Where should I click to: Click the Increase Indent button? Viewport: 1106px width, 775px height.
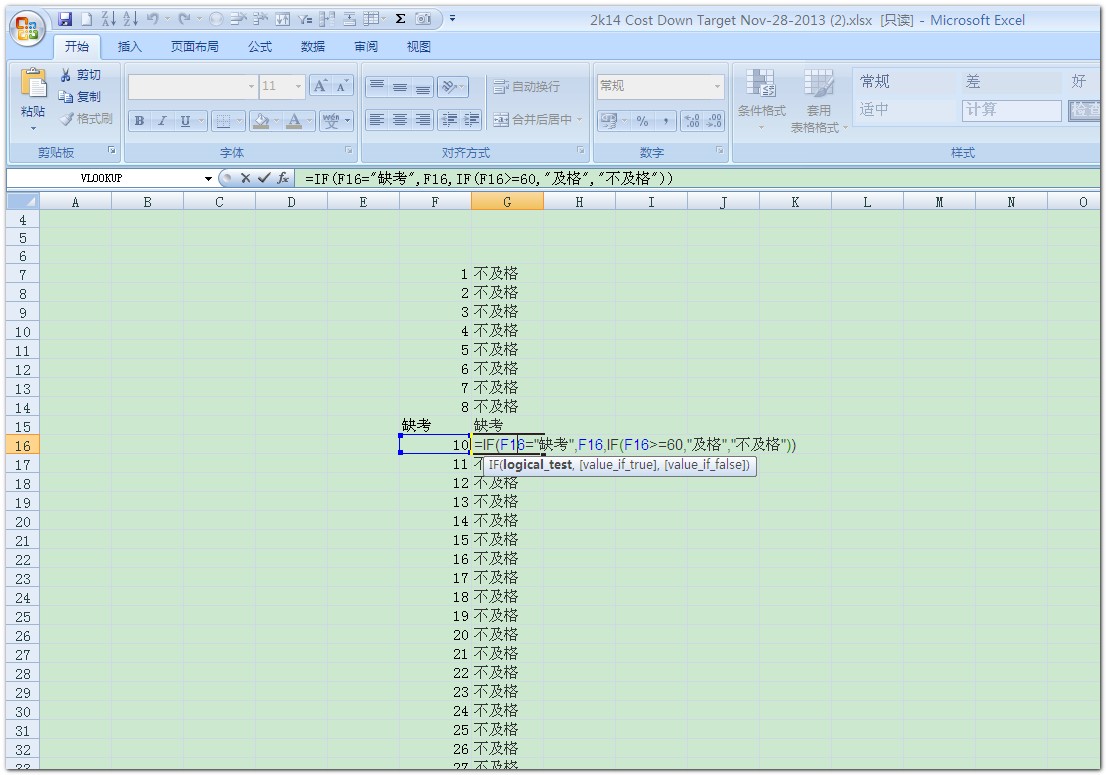[x=471, y=119]
